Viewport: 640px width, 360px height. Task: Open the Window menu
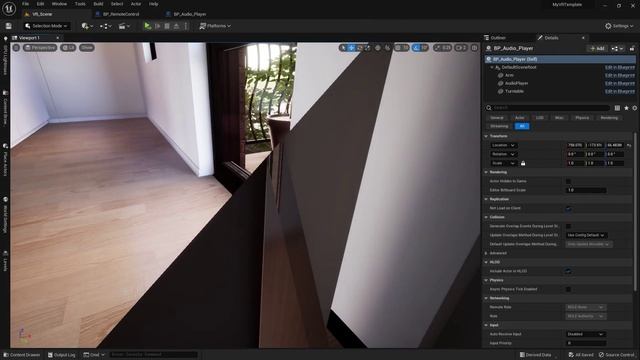(x=59, y=4)
